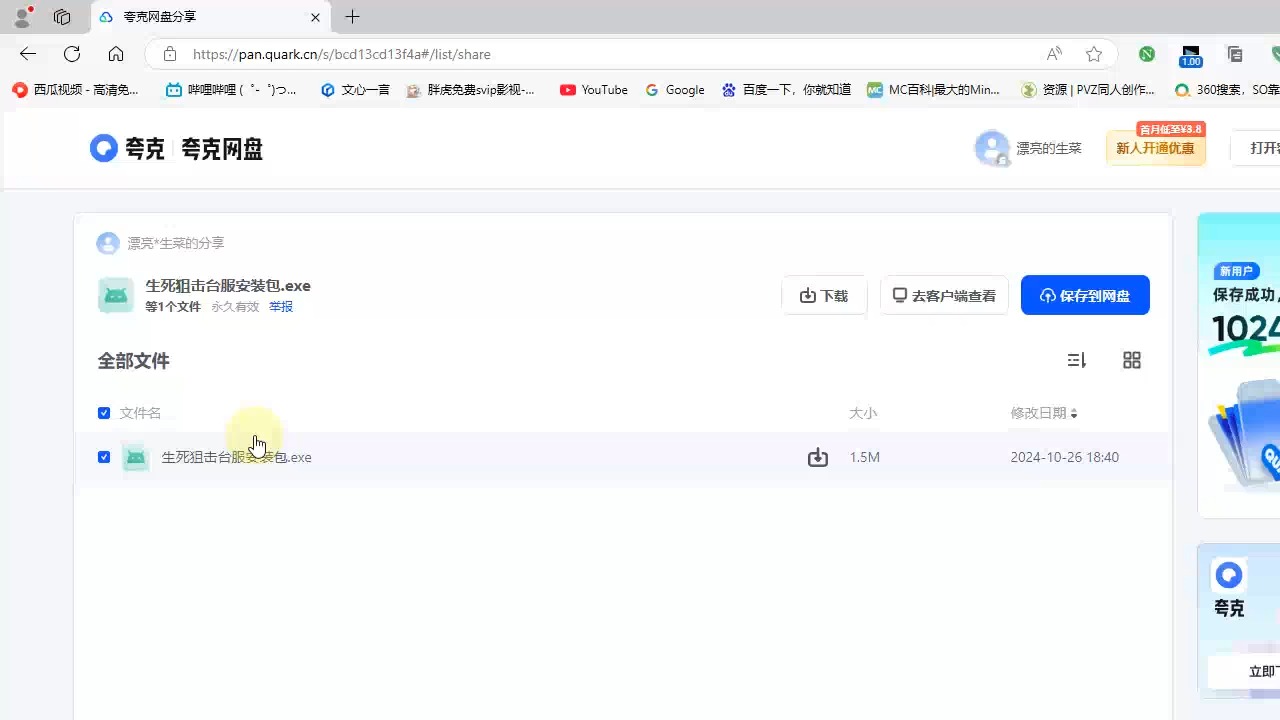Image resolution: width=1280 pixels, height=720 pixels.
Task: Open user avatar 漂亮的生菜
Action: (x=991, y=148)
